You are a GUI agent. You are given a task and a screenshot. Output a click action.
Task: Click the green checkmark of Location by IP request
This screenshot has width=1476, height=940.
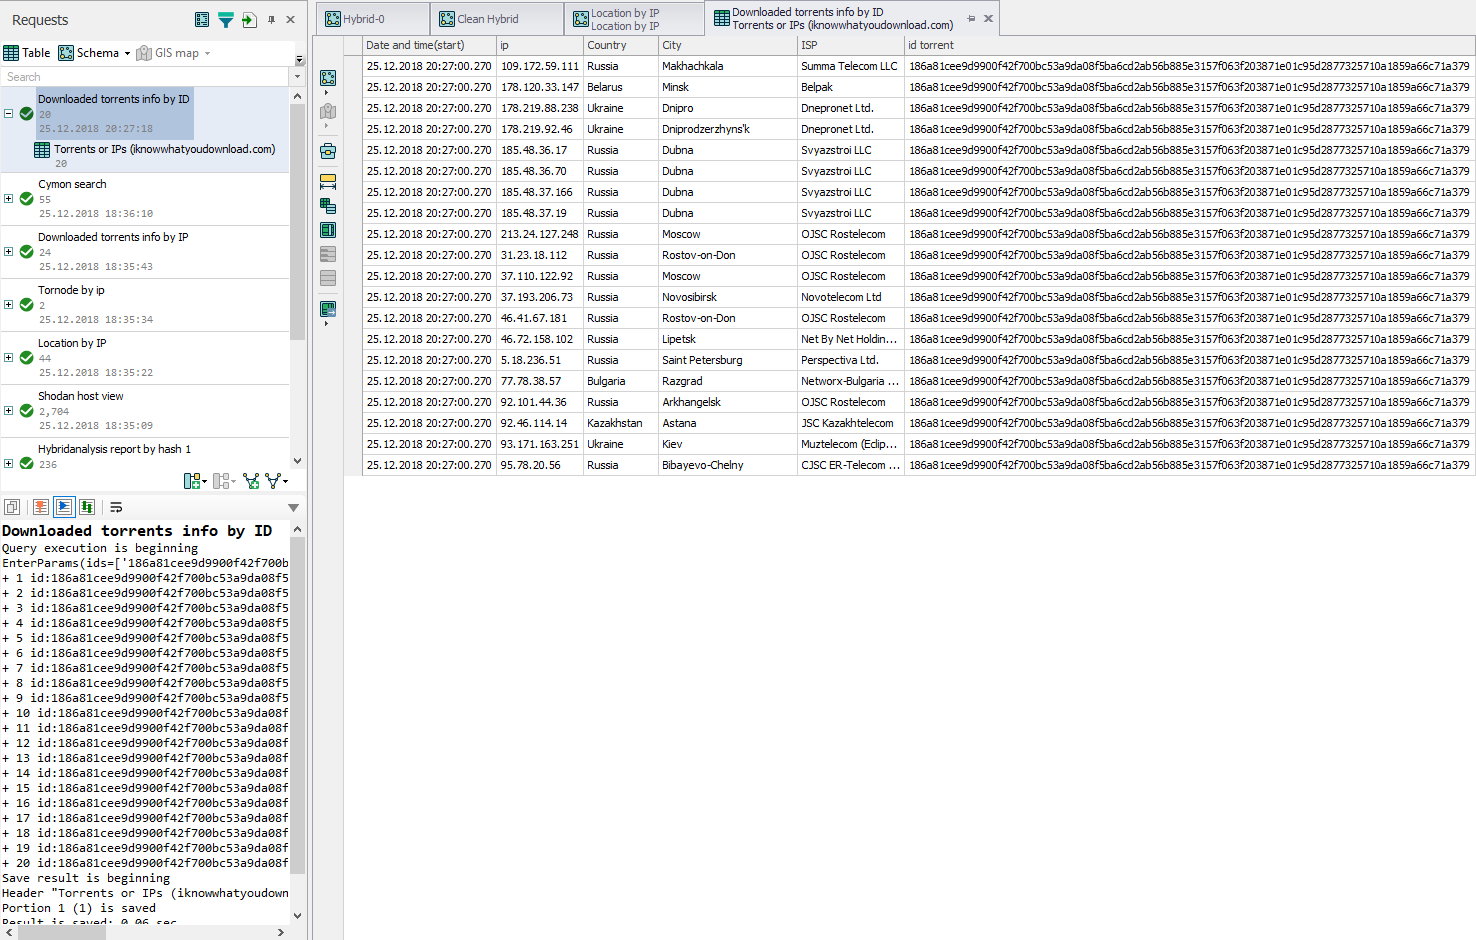pyautogui.click(x=27, y=358)
